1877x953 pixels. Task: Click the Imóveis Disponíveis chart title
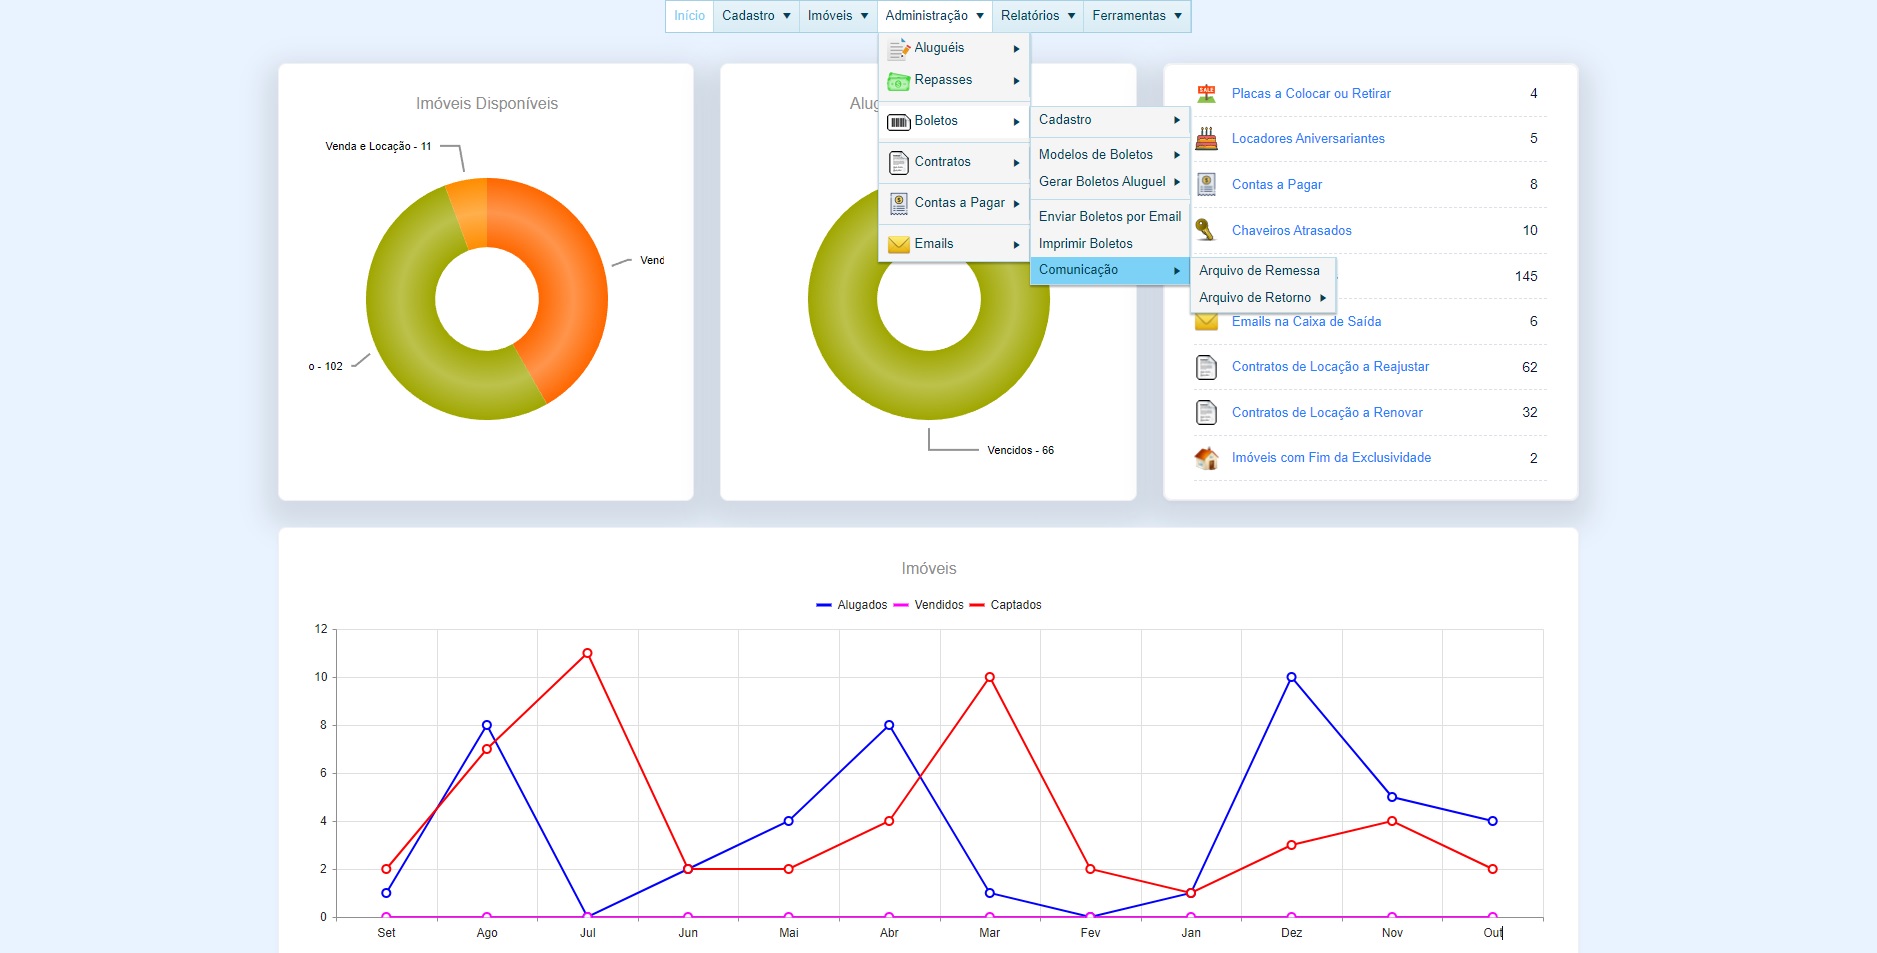coord(487,104)
